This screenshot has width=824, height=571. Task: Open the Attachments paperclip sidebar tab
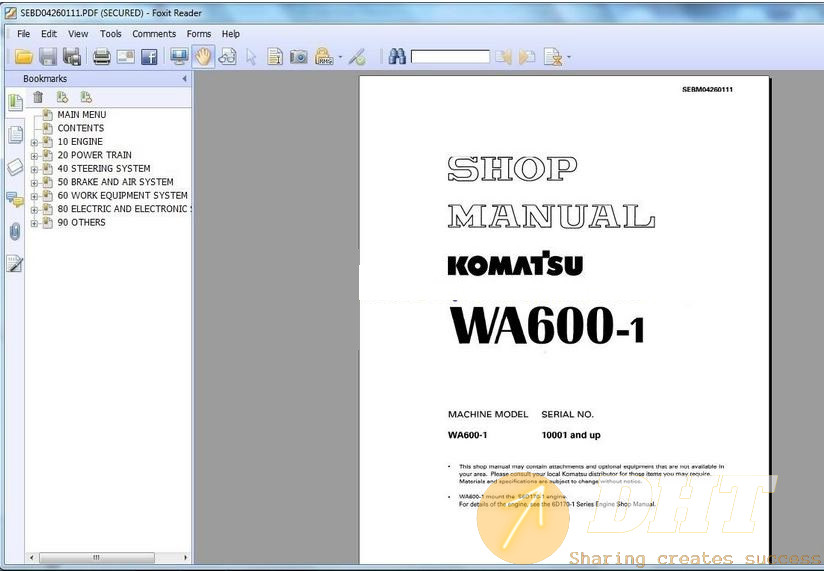click(15, 231)
